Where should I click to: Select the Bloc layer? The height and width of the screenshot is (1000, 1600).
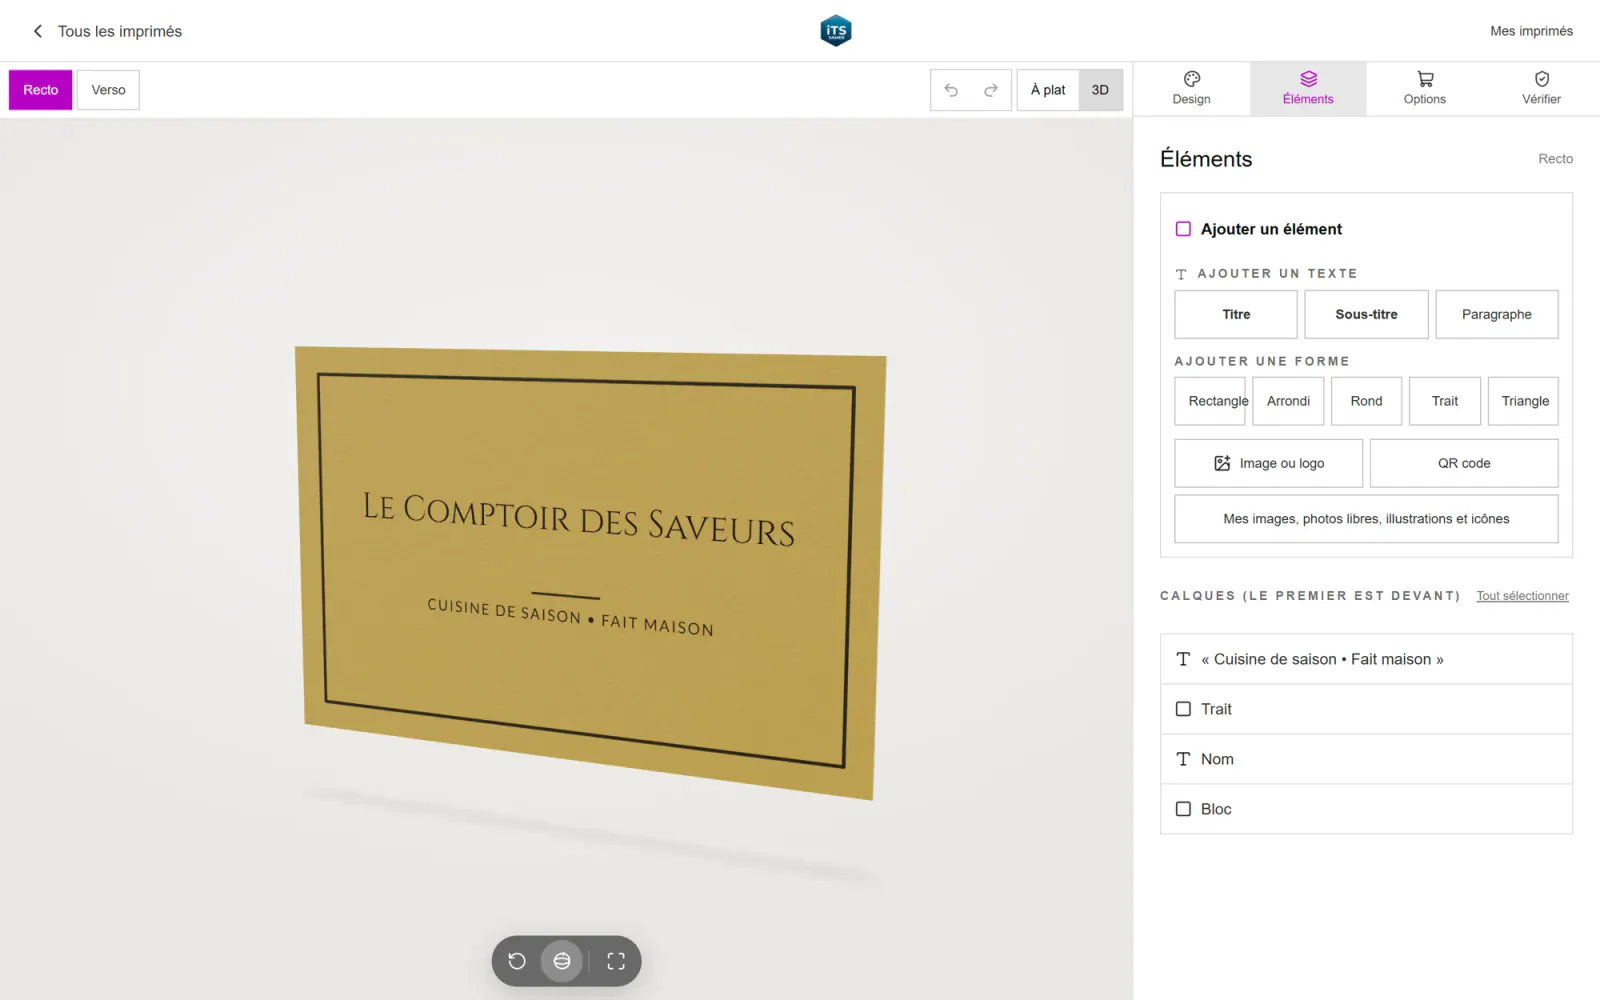coord(1366,809)
